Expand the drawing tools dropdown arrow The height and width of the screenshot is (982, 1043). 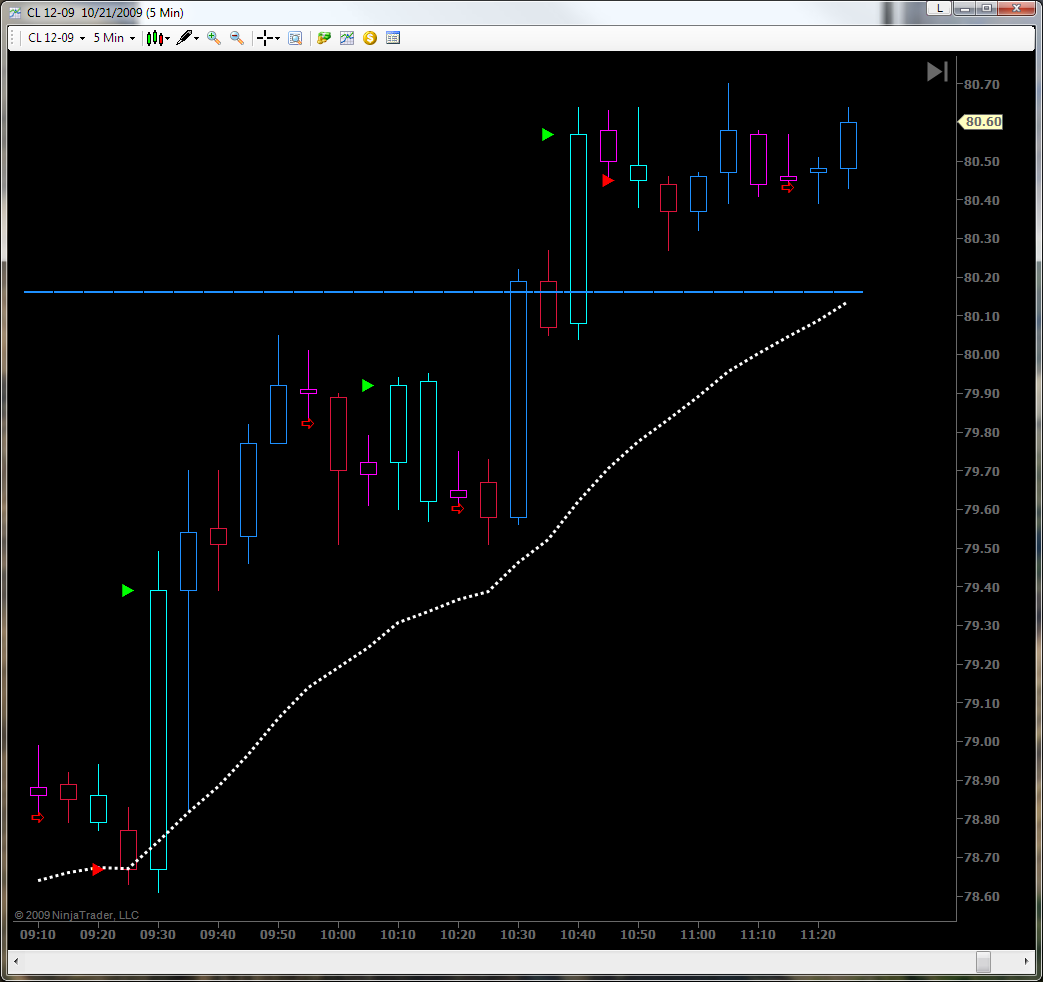click(197, 39)
